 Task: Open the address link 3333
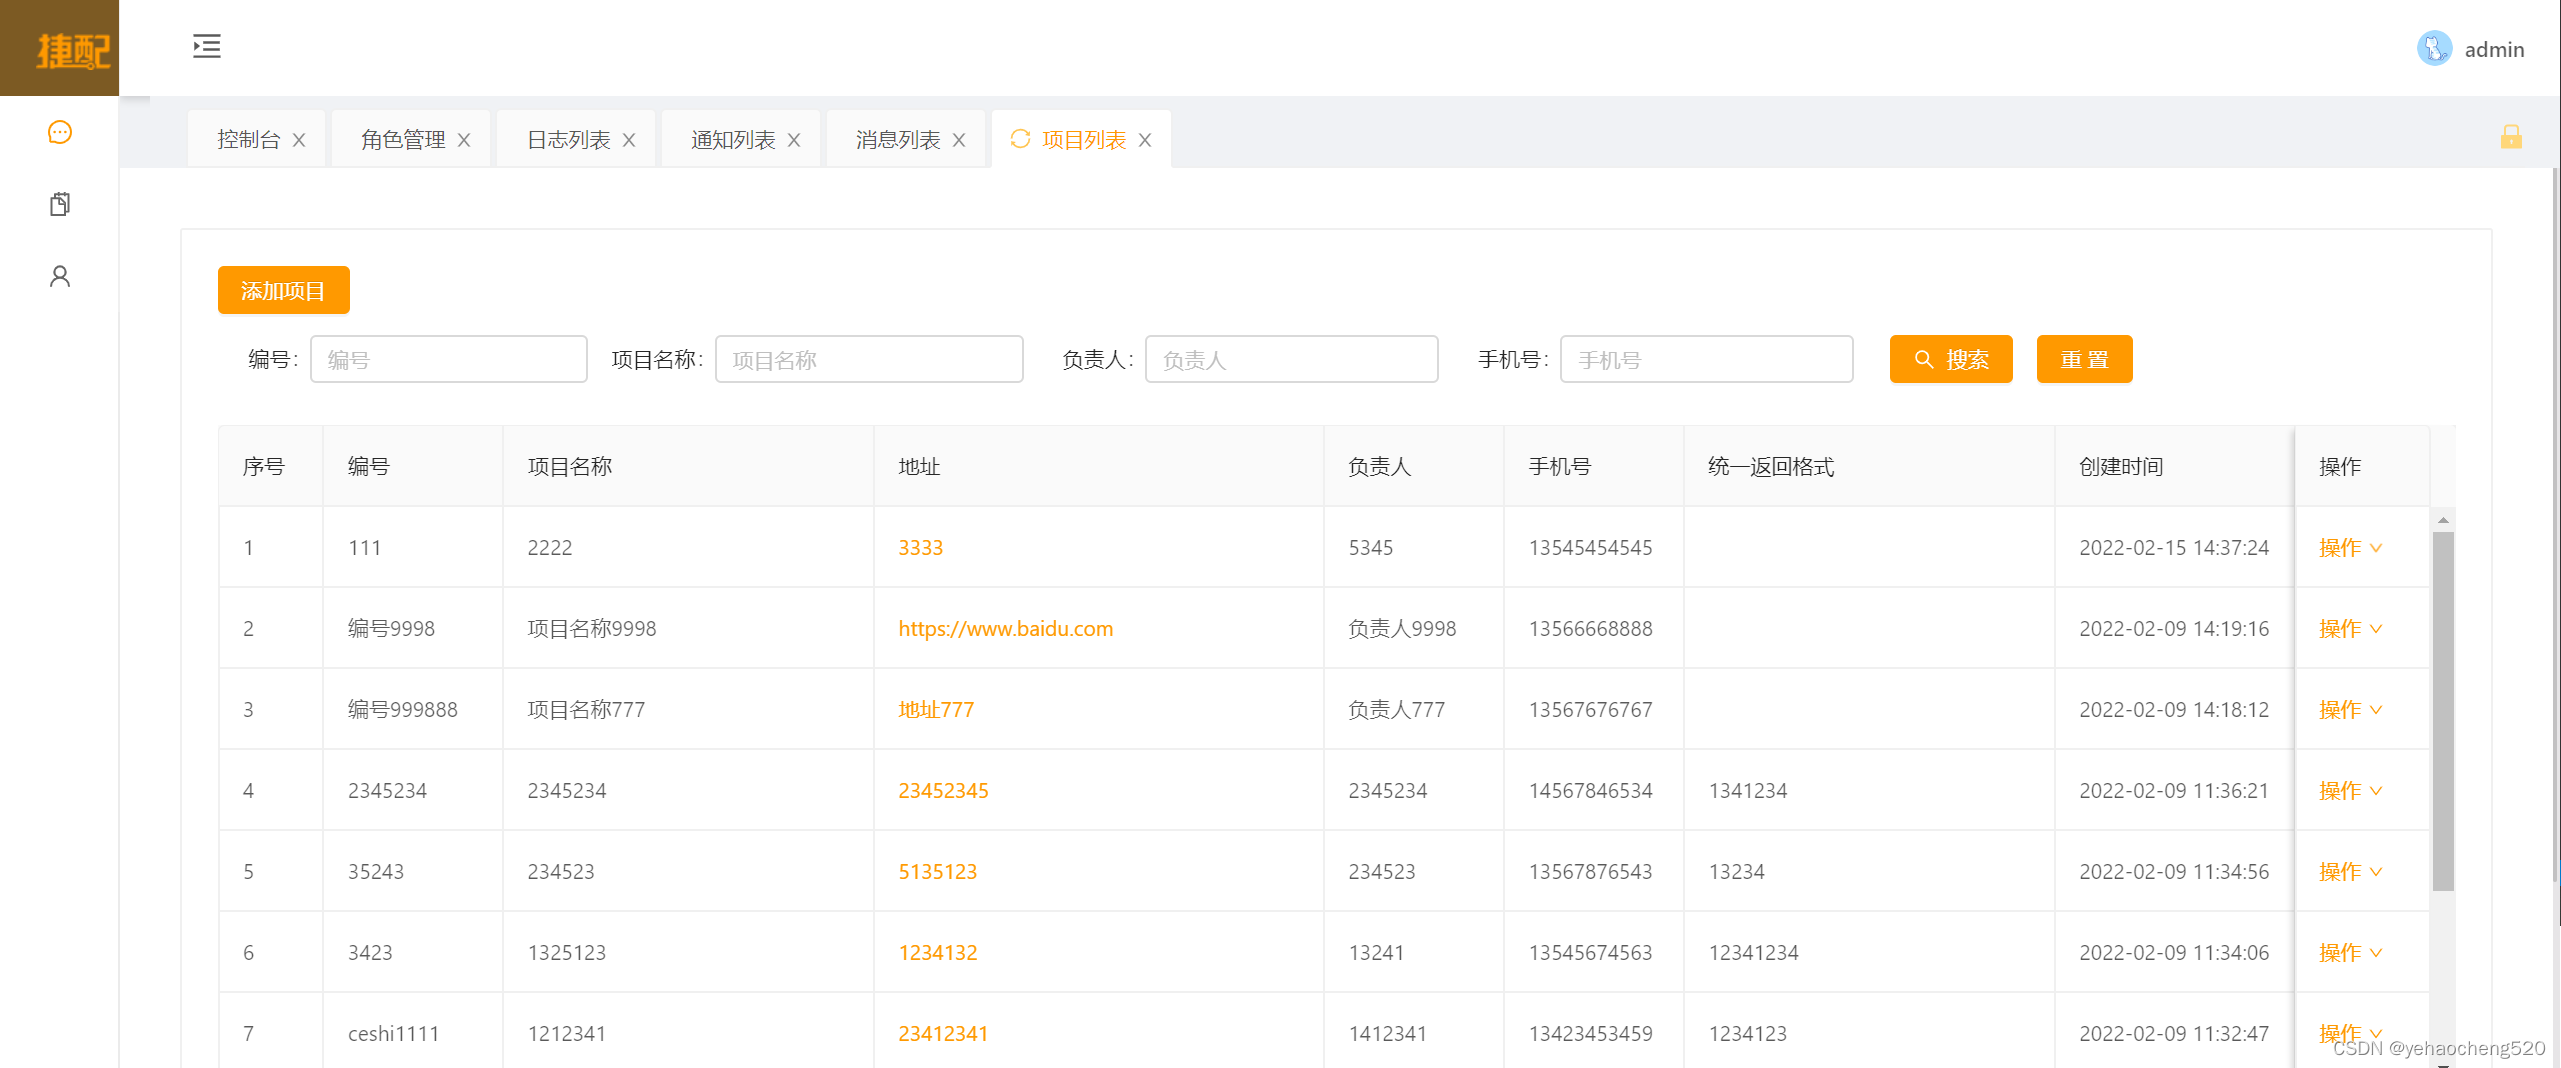pos(921,547)
